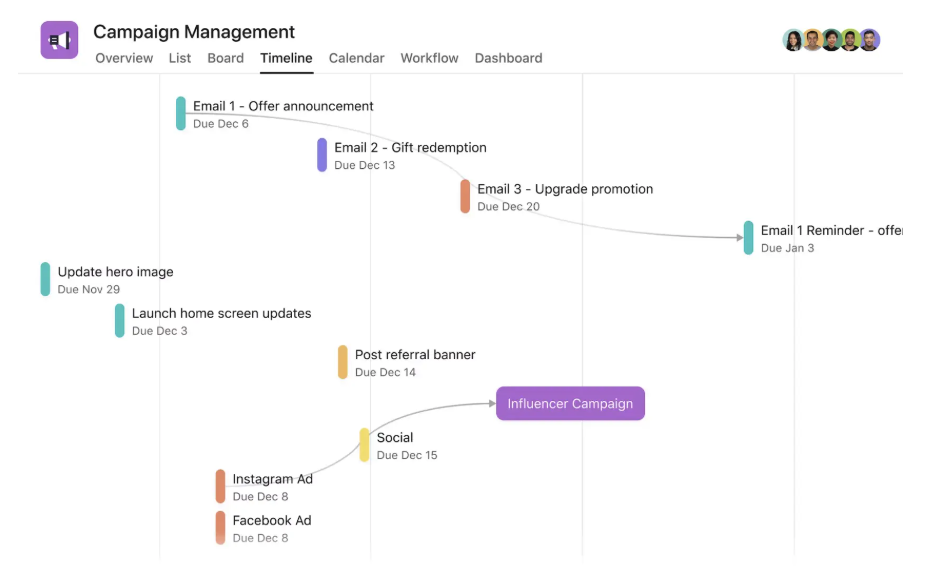Select the Email 2 - Gift redemption task
Screen dimensions: 927x573
coord(410,148)
